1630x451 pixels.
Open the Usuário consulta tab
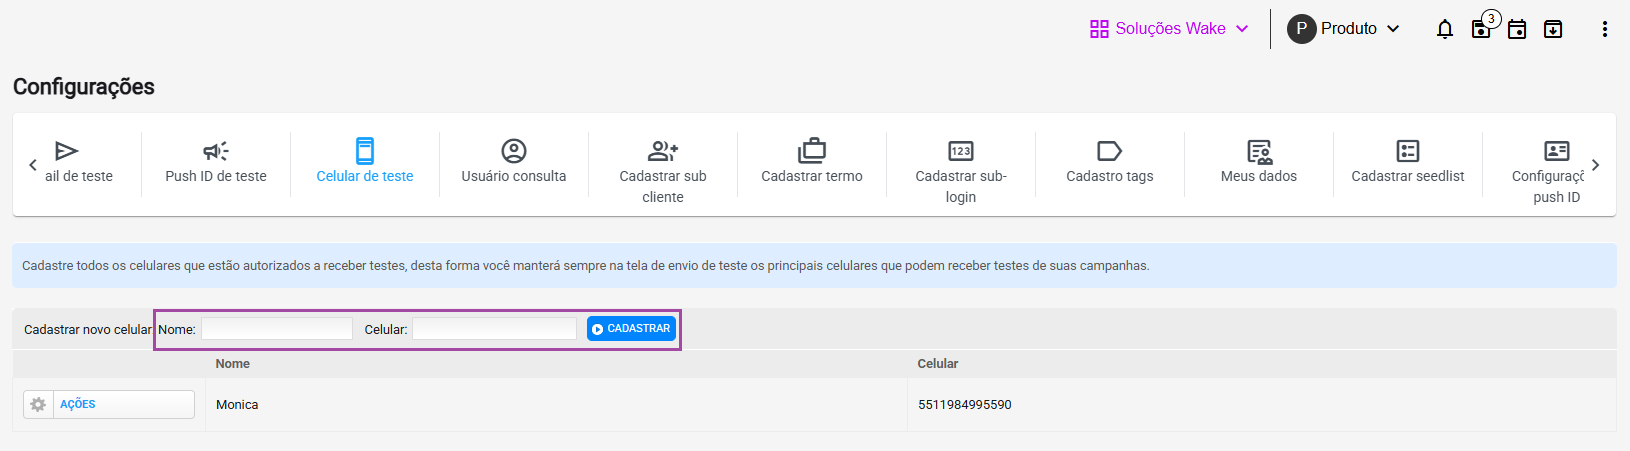click(514, 164)
